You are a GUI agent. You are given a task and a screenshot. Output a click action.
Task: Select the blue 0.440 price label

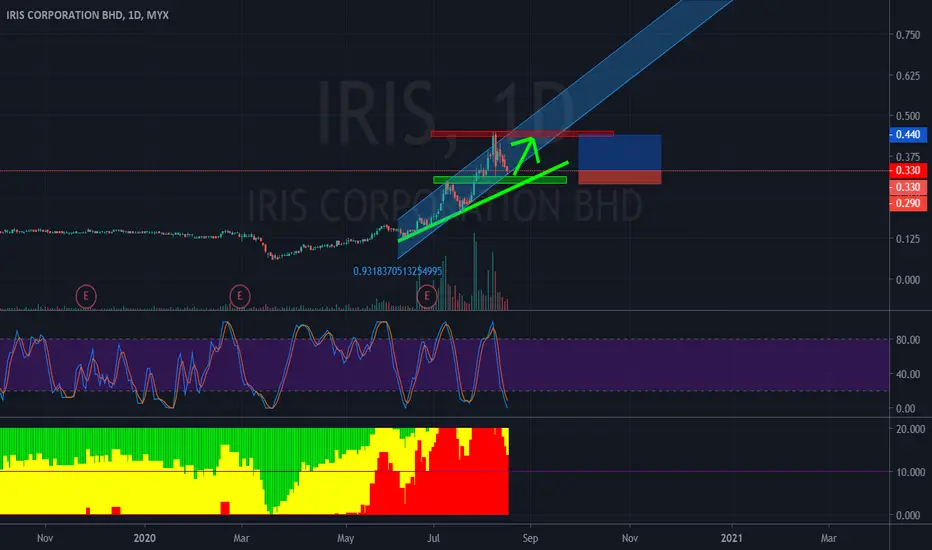click(x=908, y=134)
